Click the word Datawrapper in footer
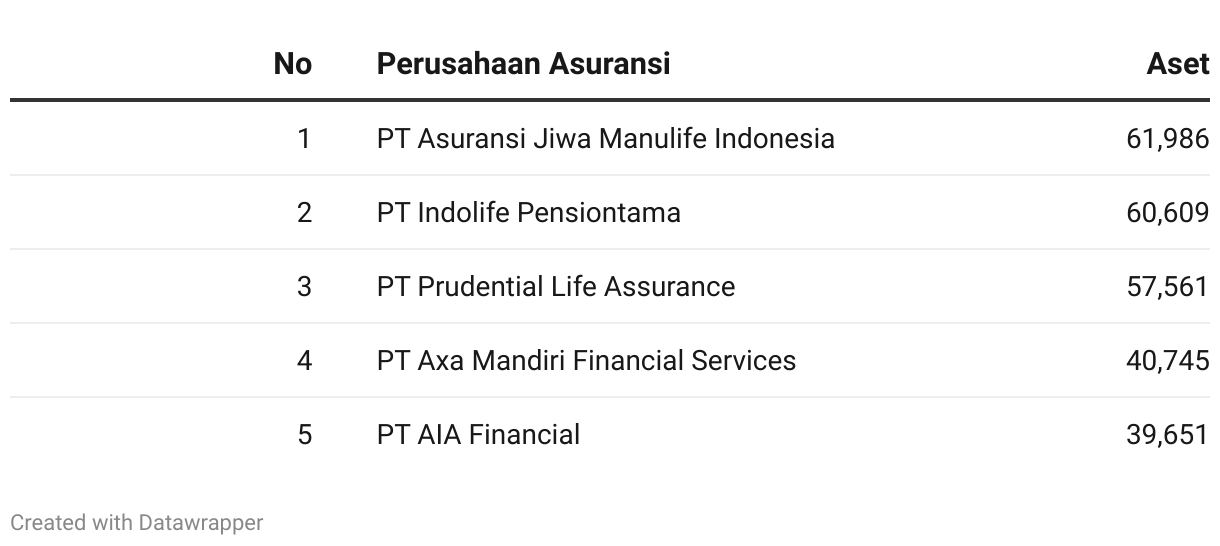 pyautogui.click(x=201, y=522)
